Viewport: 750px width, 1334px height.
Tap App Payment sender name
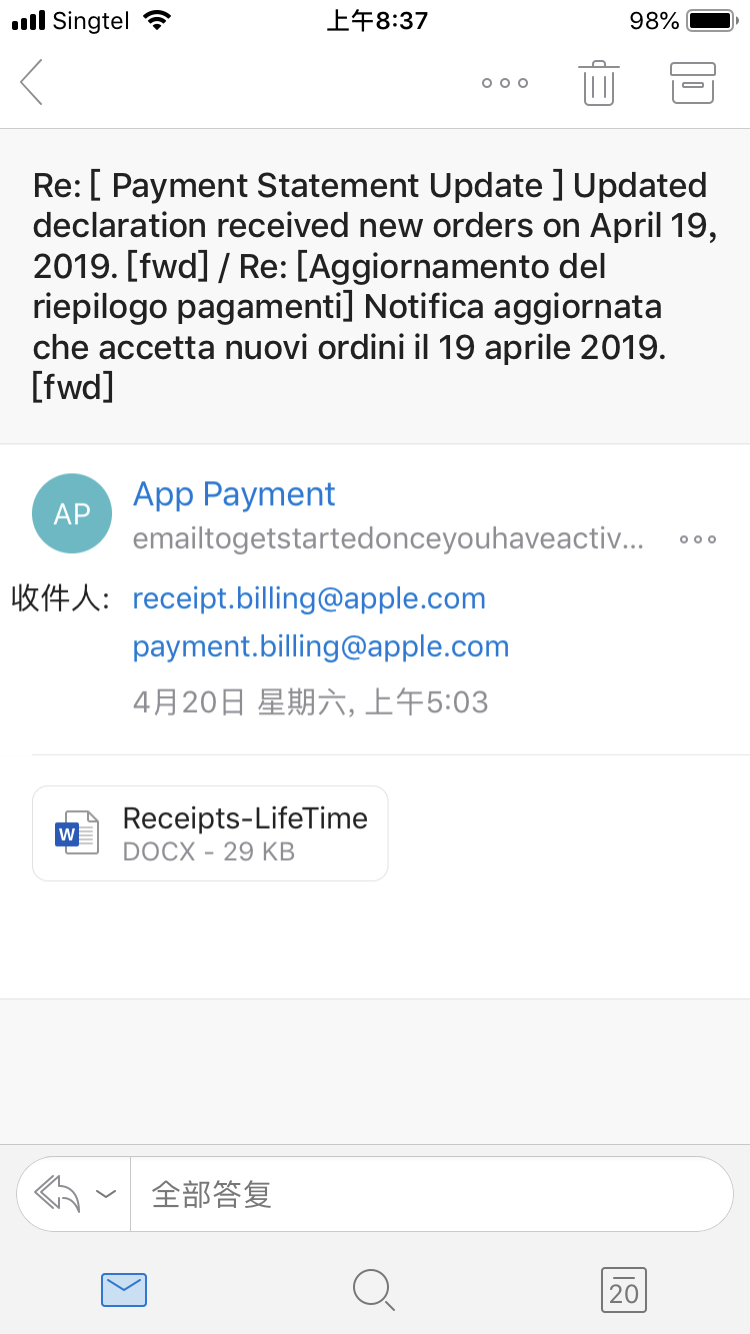point(234,494)
